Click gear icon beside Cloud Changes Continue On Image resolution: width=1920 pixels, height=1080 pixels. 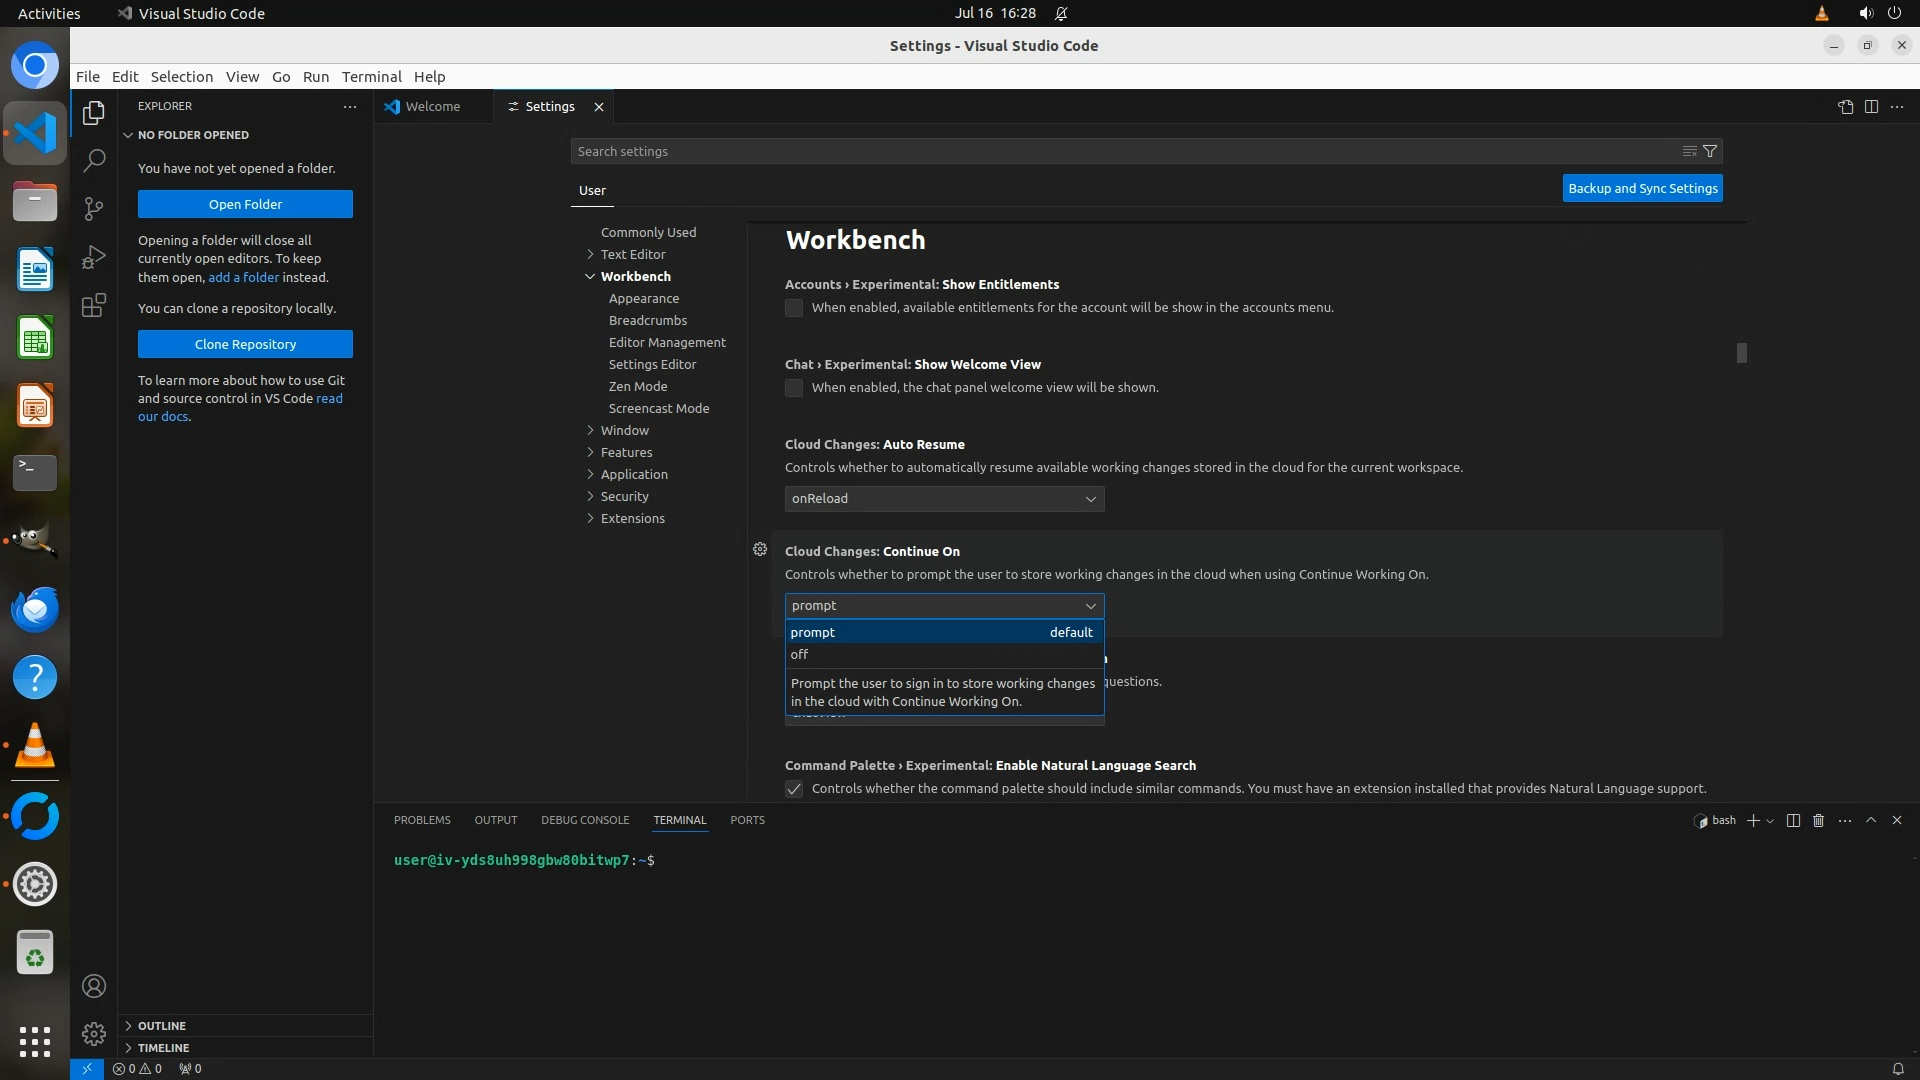(760, 549)
